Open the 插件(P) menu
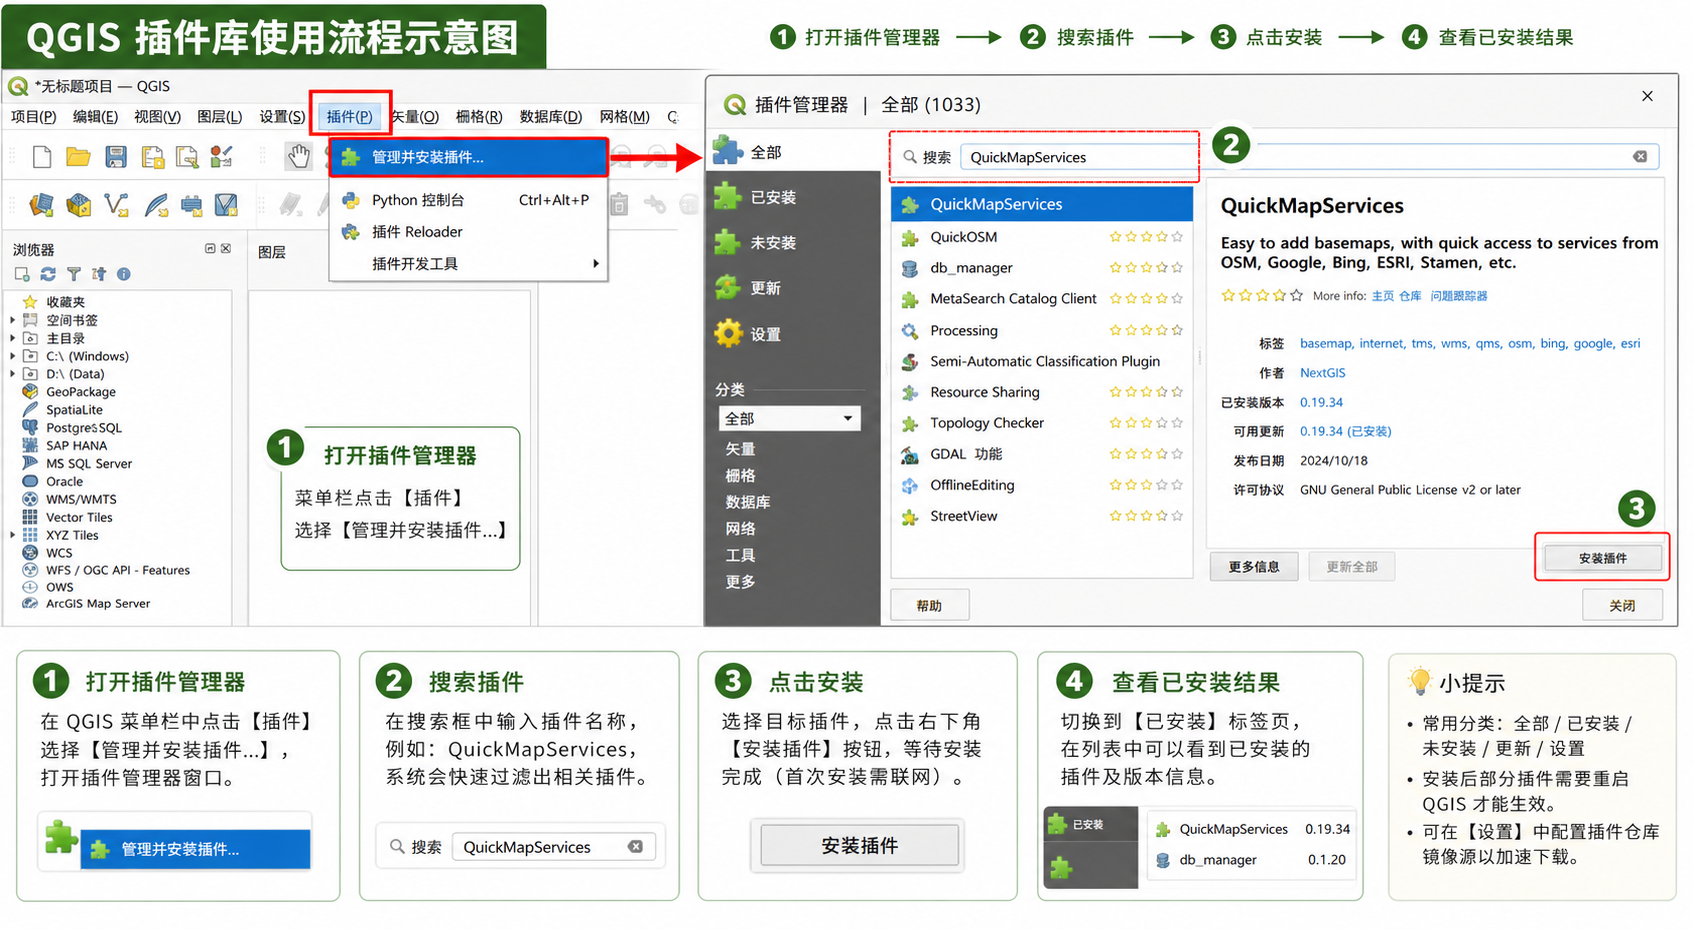Screen dimensions: 1693x929 349,117
